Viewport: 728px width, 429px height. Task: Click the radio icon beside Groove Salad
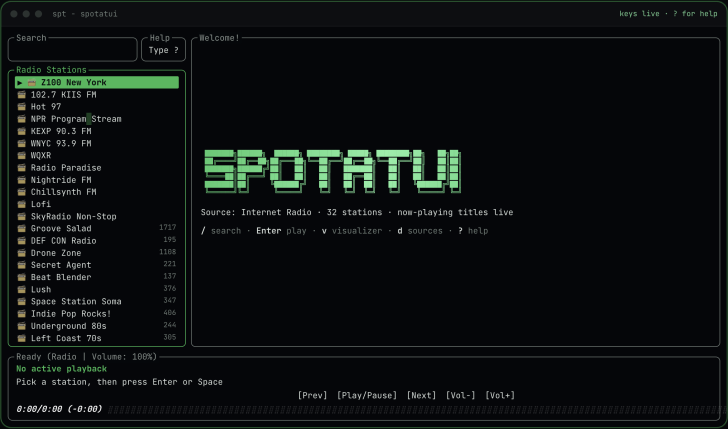(21, 228)
